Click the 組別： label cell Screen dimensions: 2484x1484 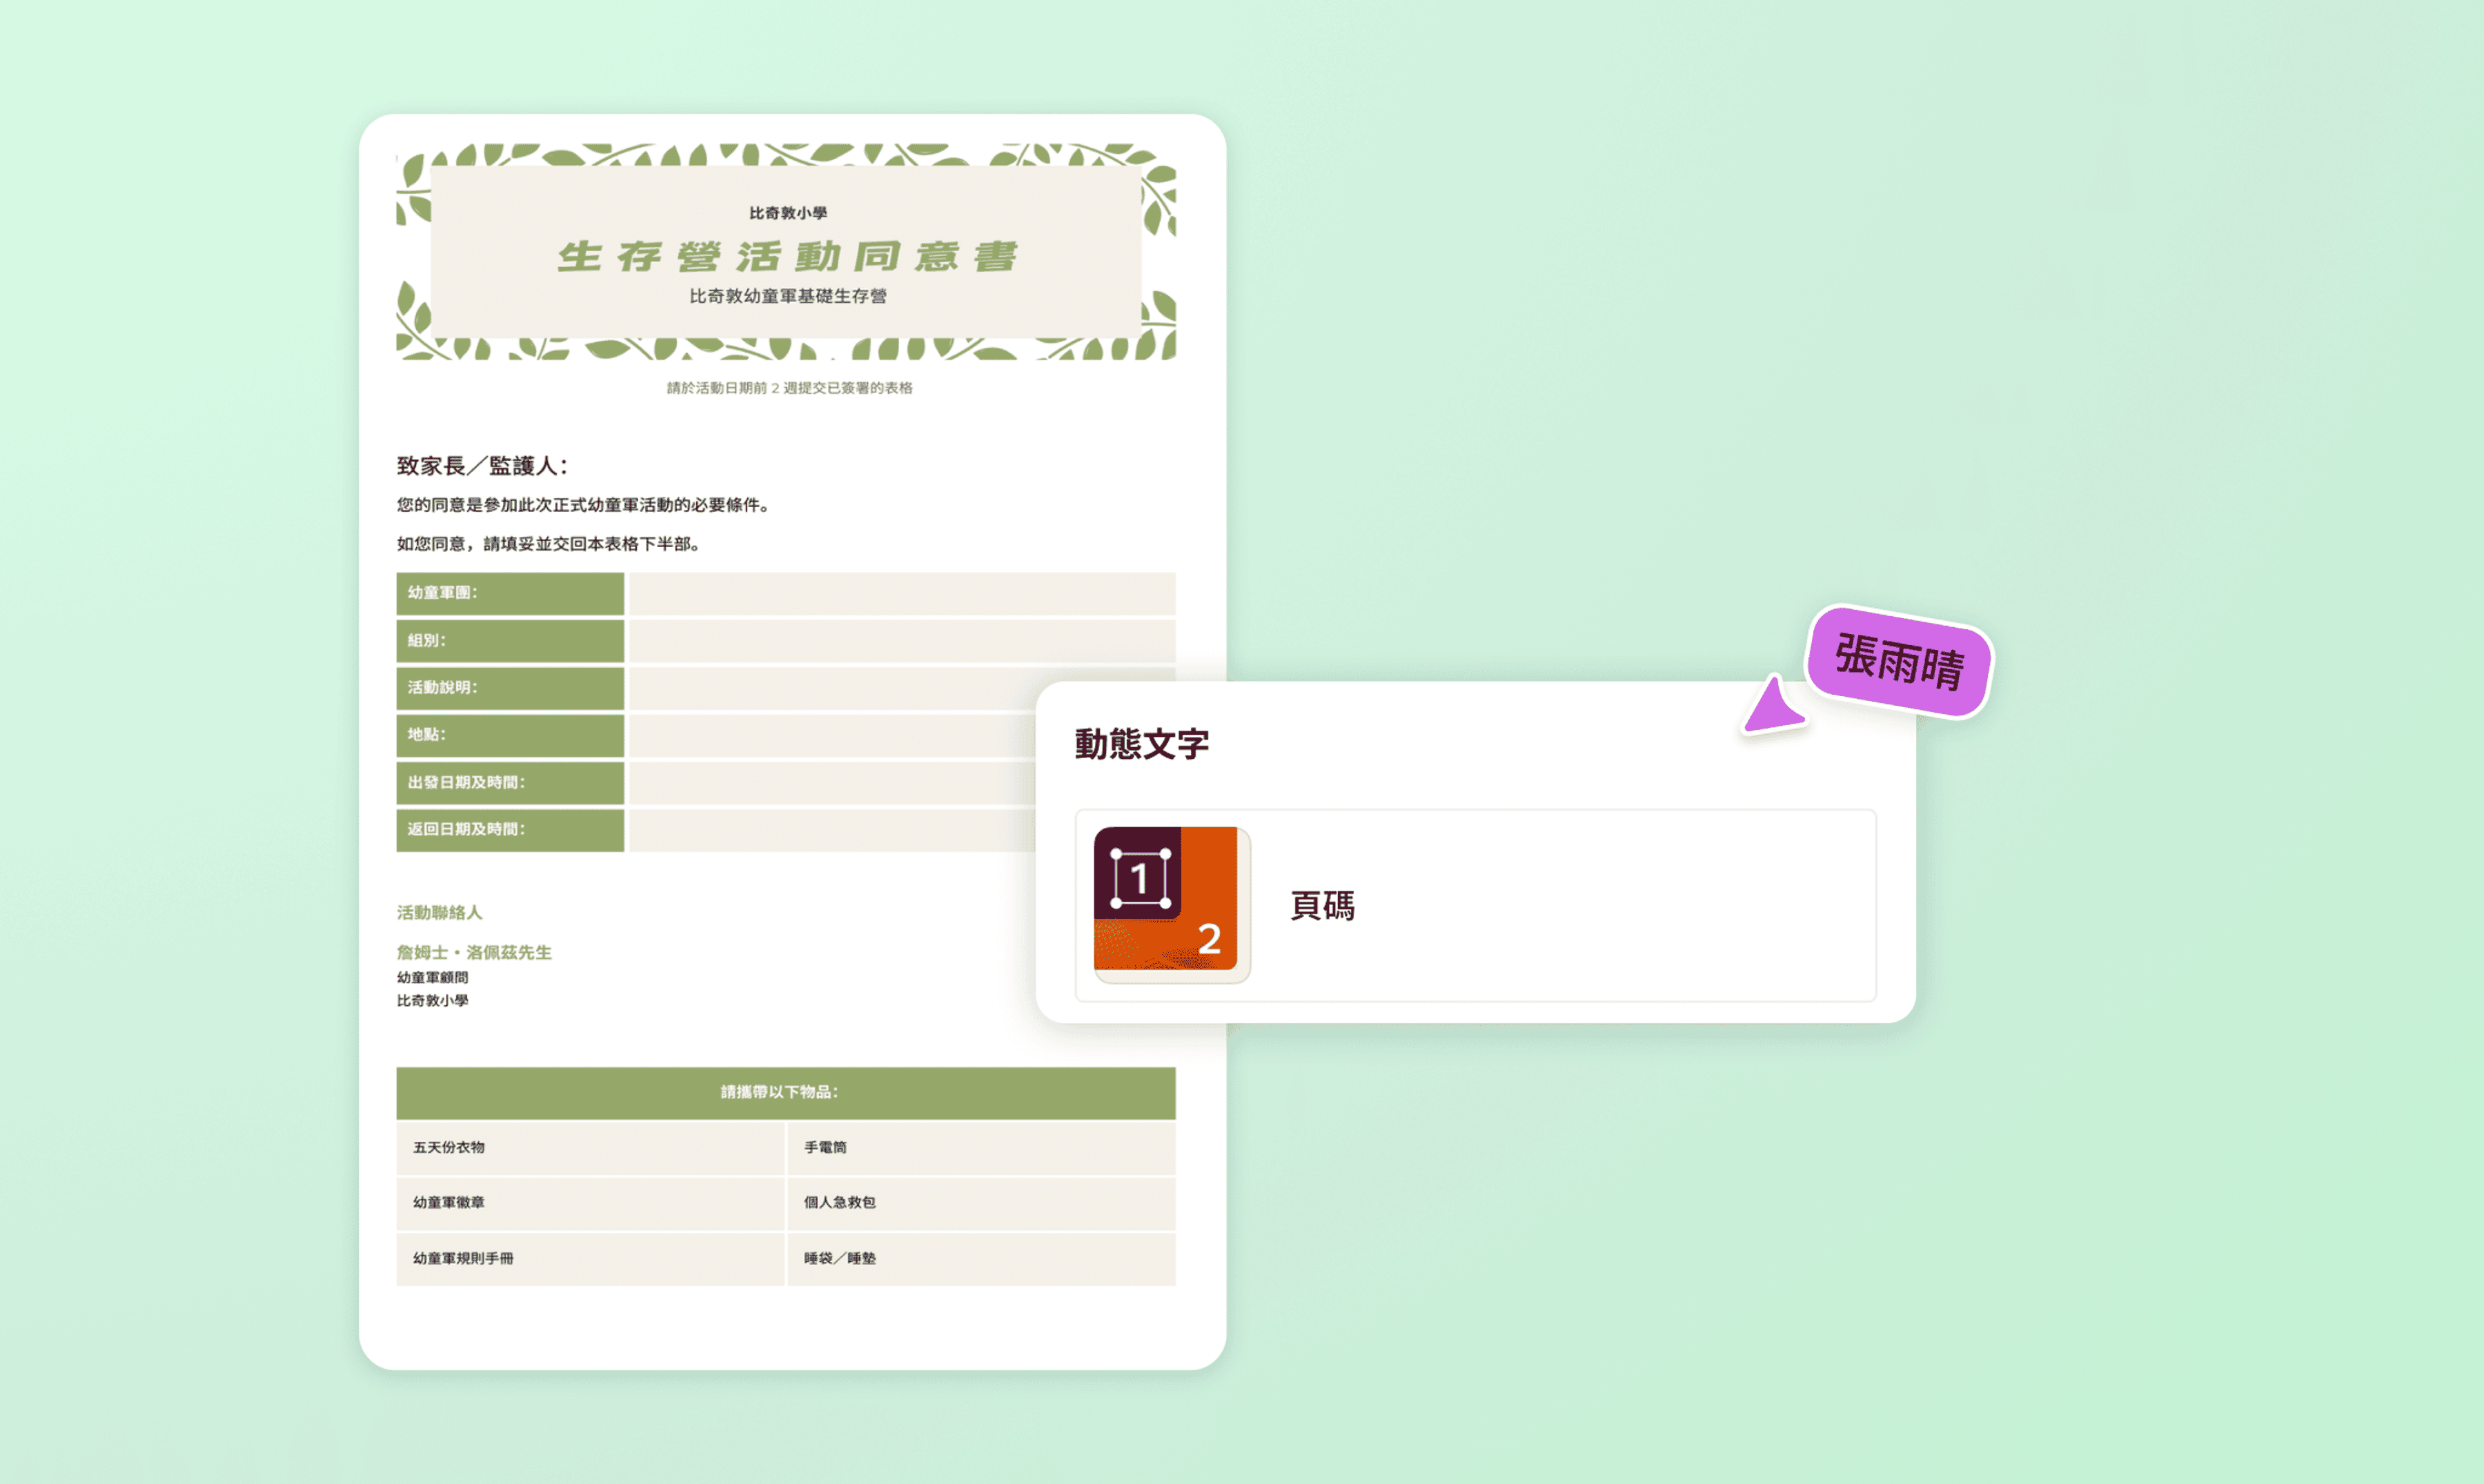pos(510,640)
